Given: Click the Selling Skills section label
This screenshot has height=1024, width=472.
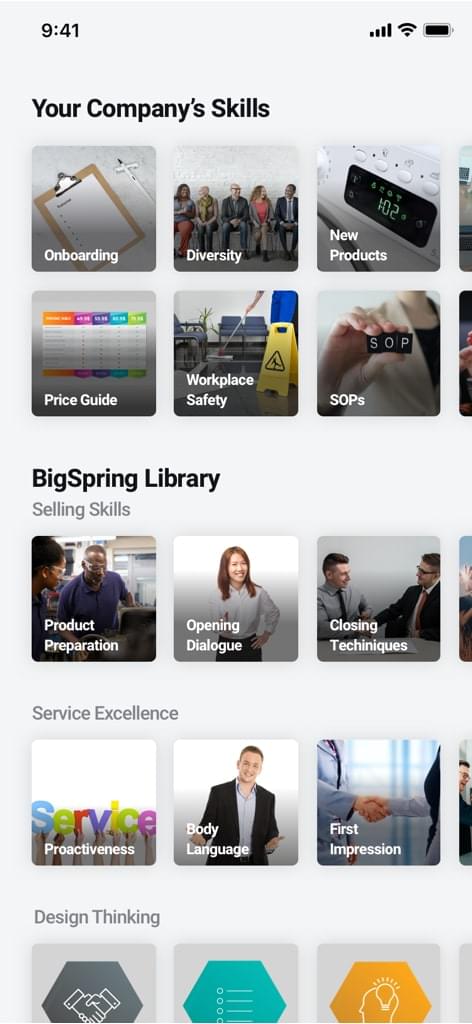Looking at the screenshot, I should point(81,509).
